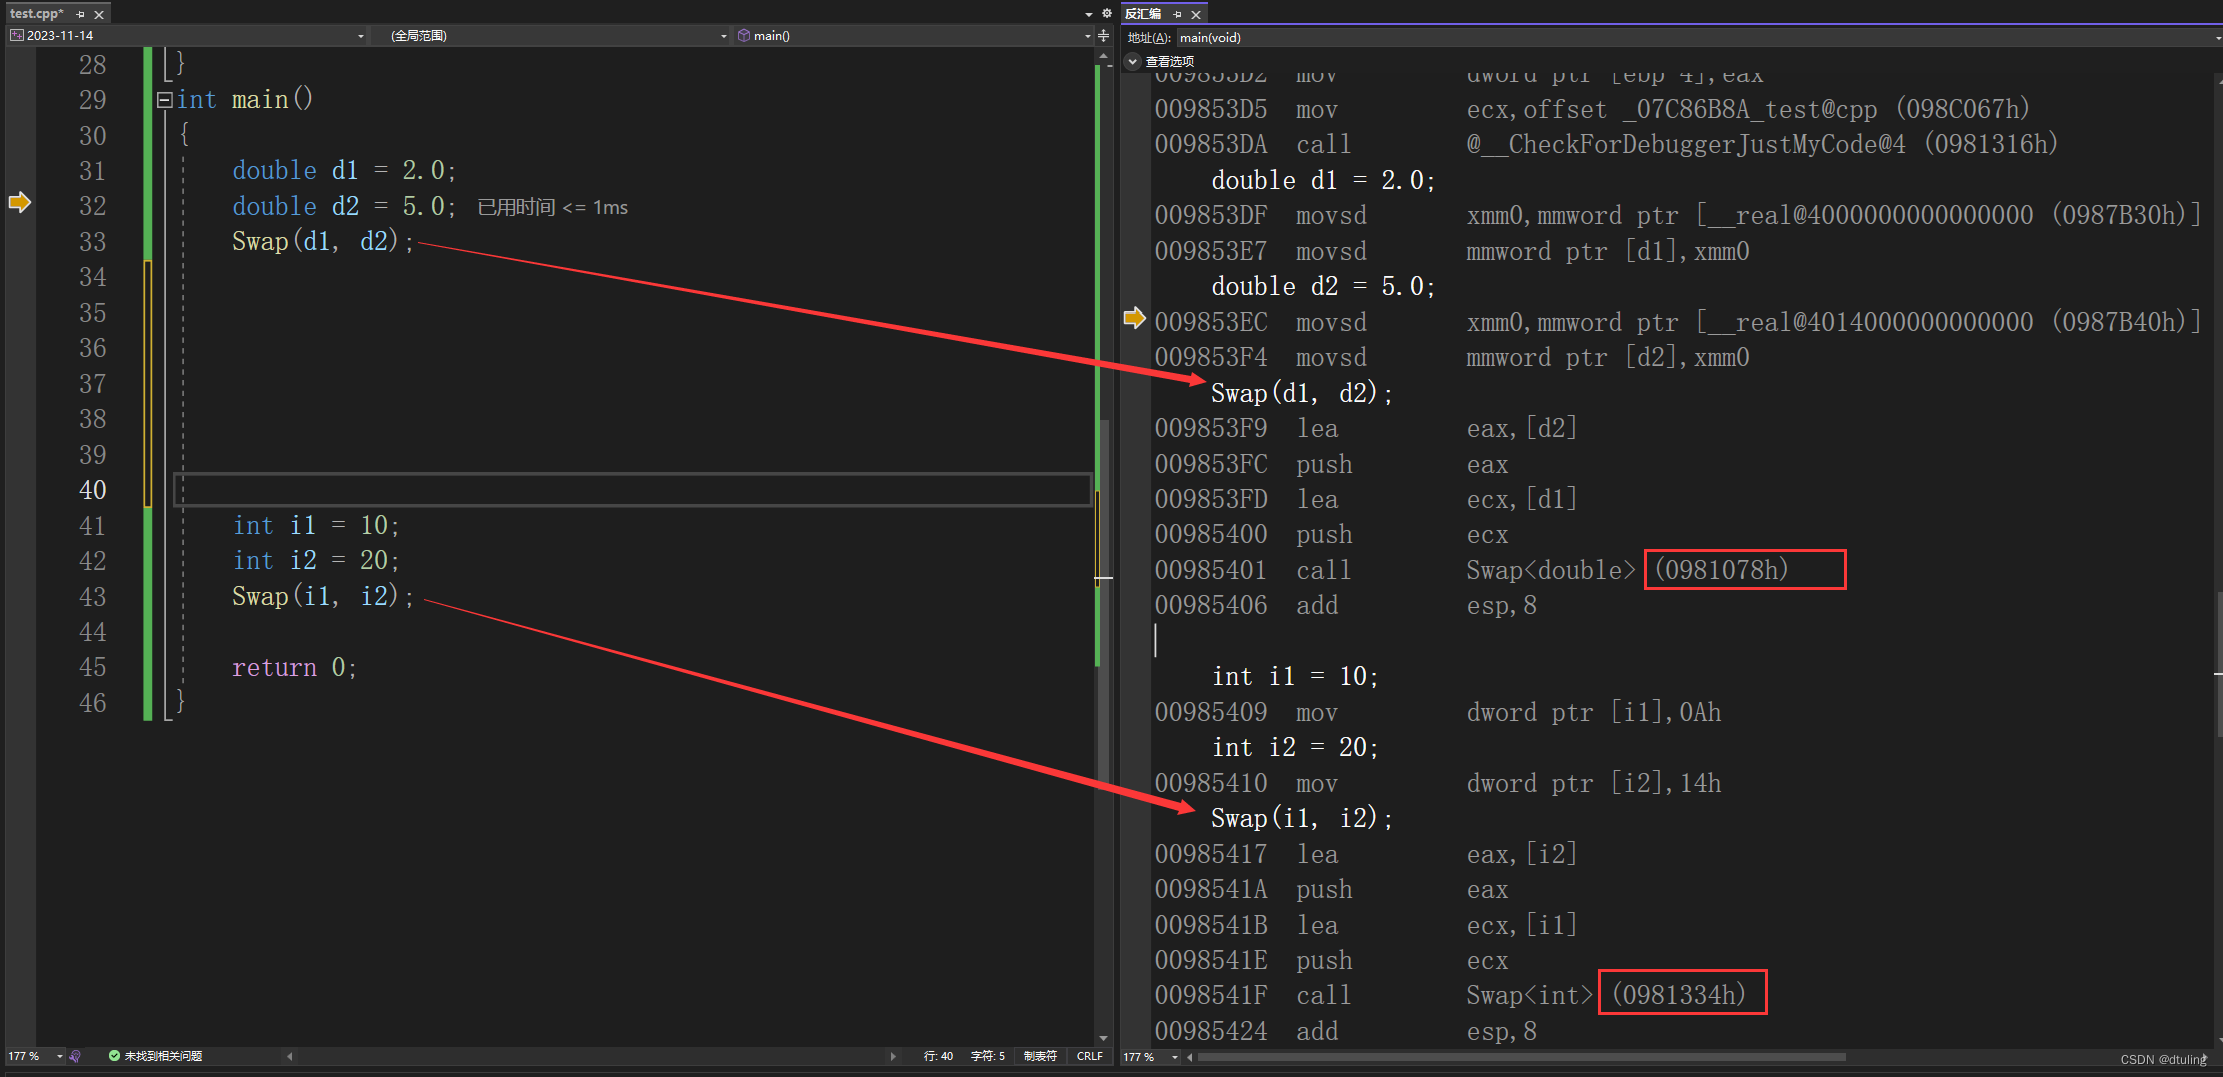2223x1077 pixels.
Task: Click the disassembly horizontal scrollbar thumb
Action: click(1522, 1057)
